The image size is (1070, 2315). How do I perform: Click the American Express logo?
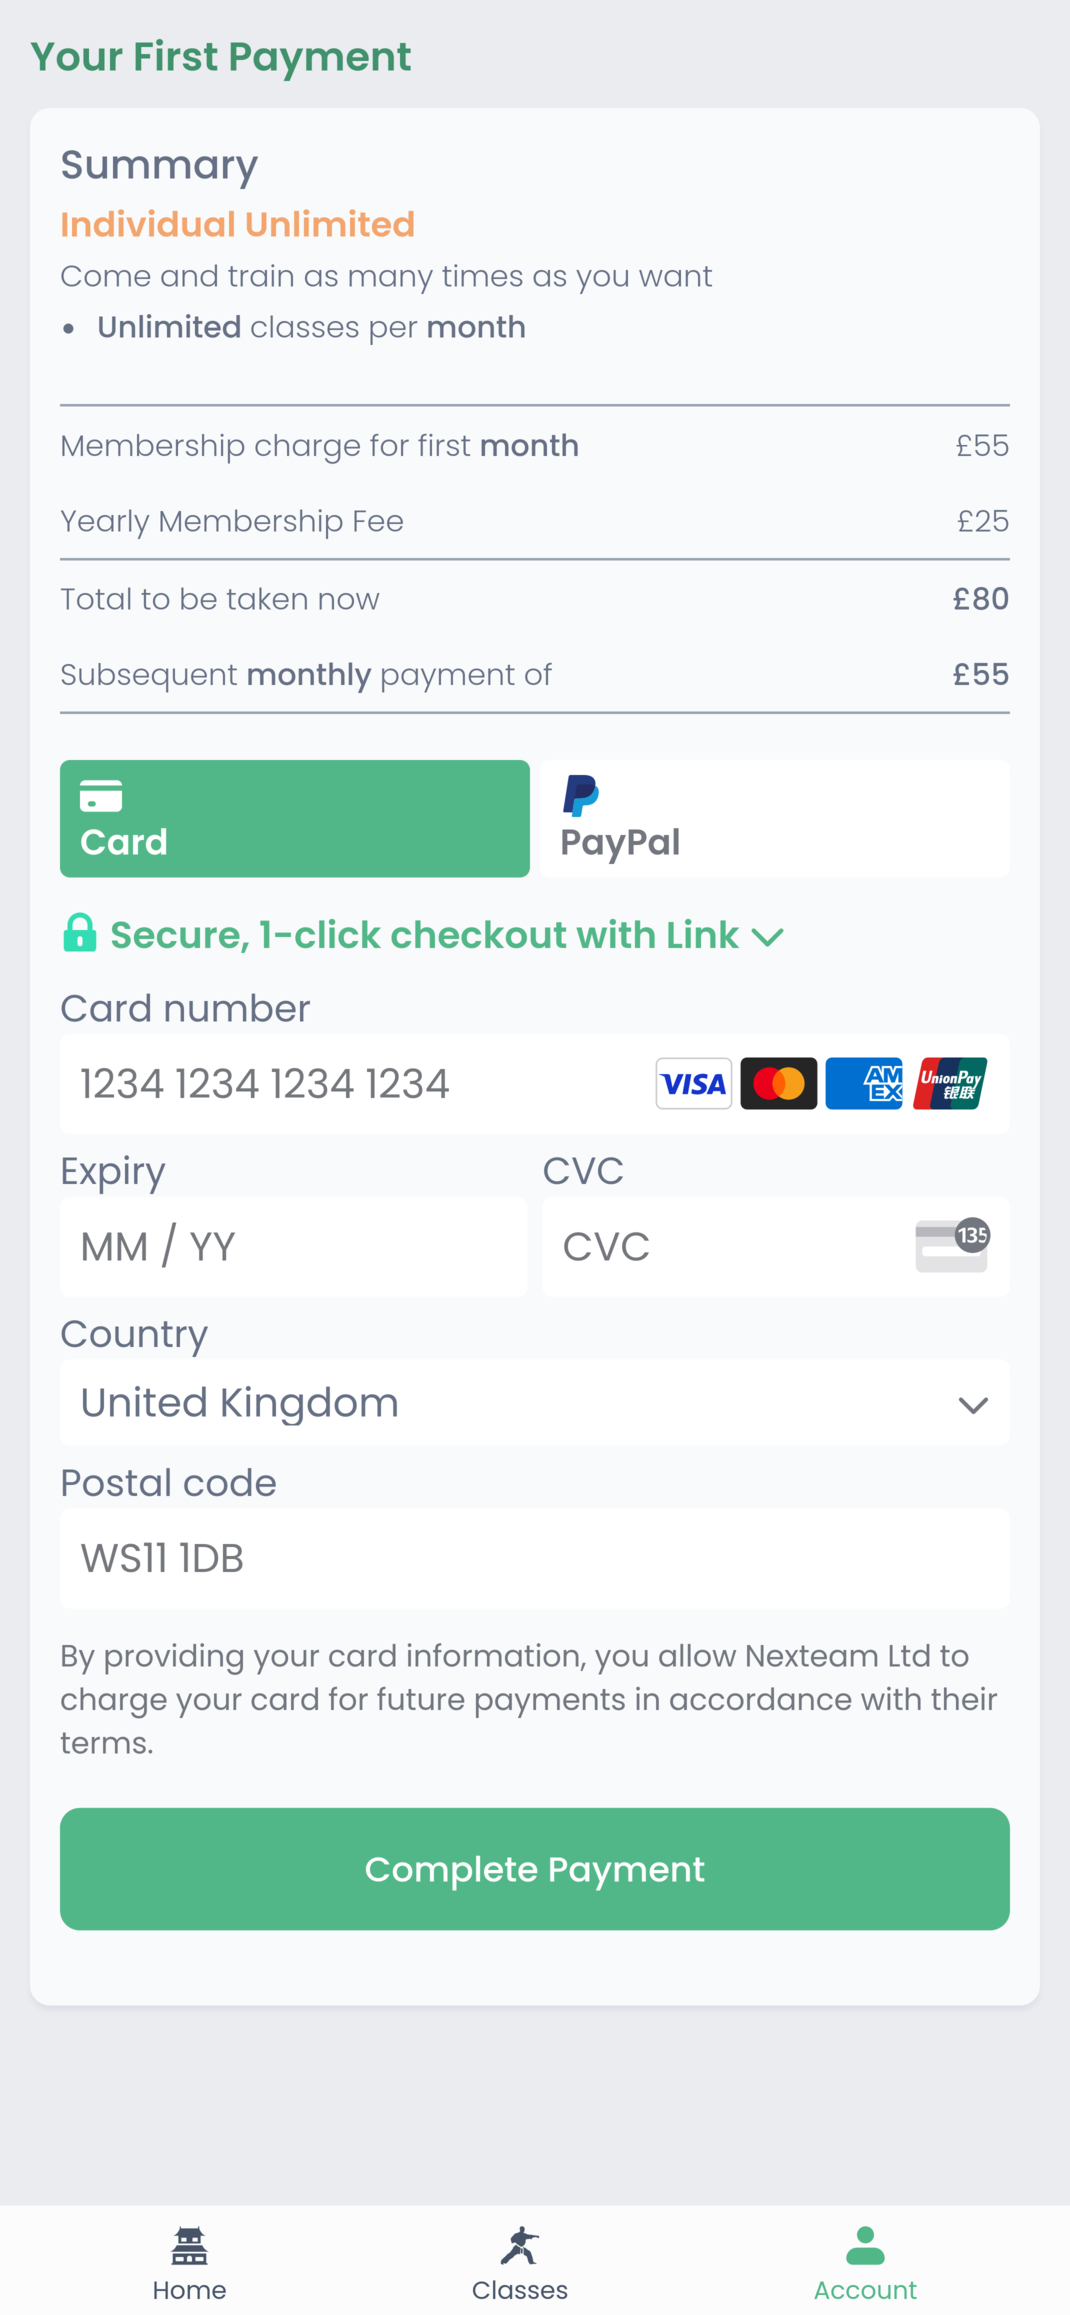[864, 1083]
